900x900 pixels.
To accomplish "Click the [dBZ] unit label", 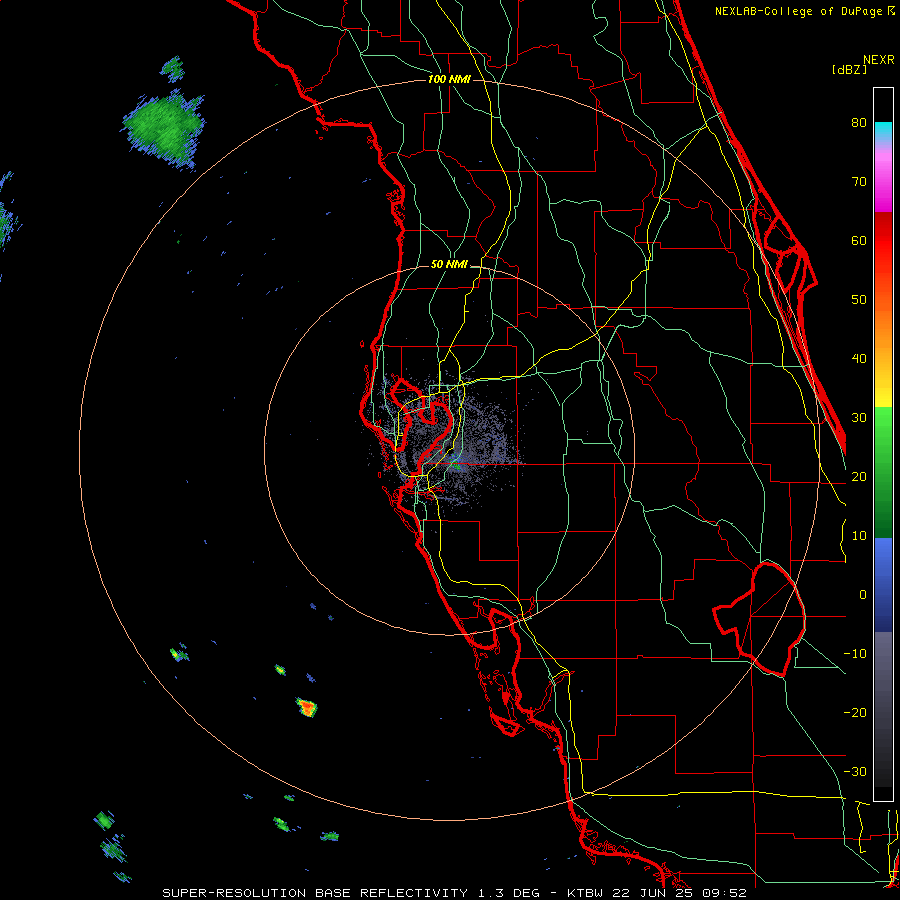I will [x=849, y=70].
